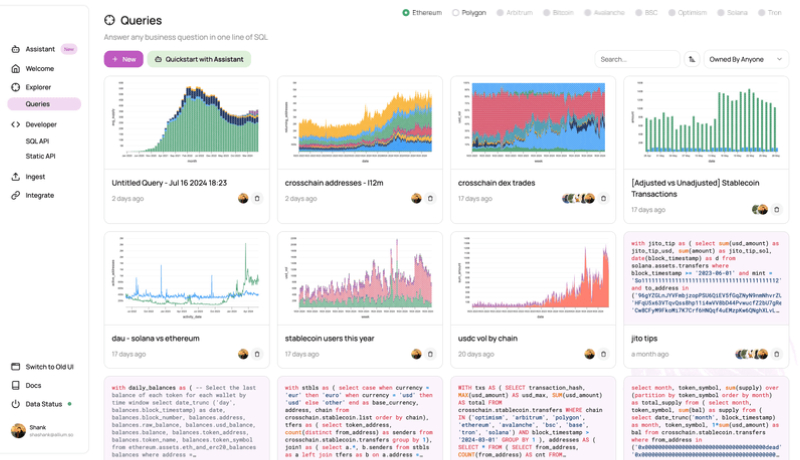Delete the Untitled Query card via trash icon
The width and height of the screenshot is (800, 460).
(x=257, y=198)
